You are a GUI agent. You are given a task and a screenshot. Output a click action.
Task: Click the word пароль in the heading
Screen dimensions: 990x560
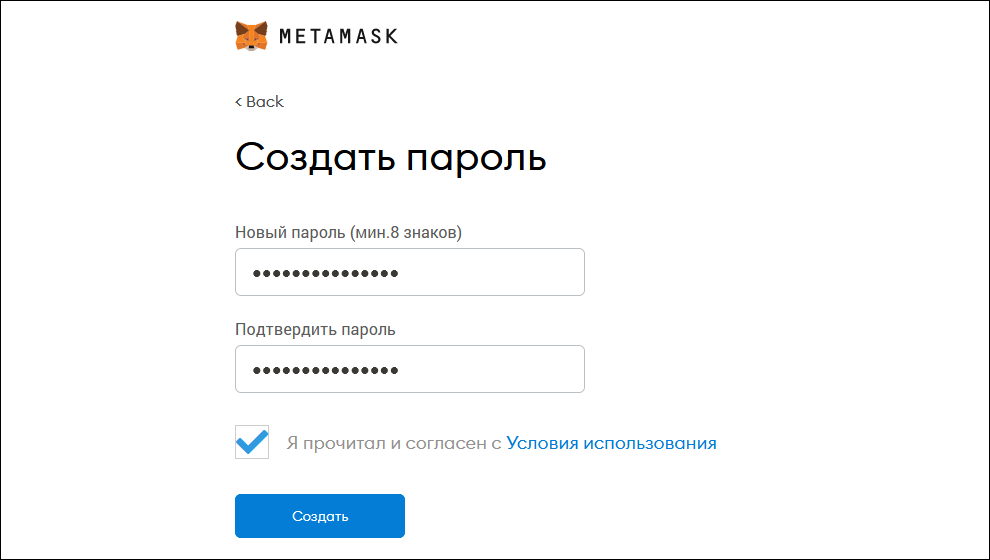[x=476, y=158]
